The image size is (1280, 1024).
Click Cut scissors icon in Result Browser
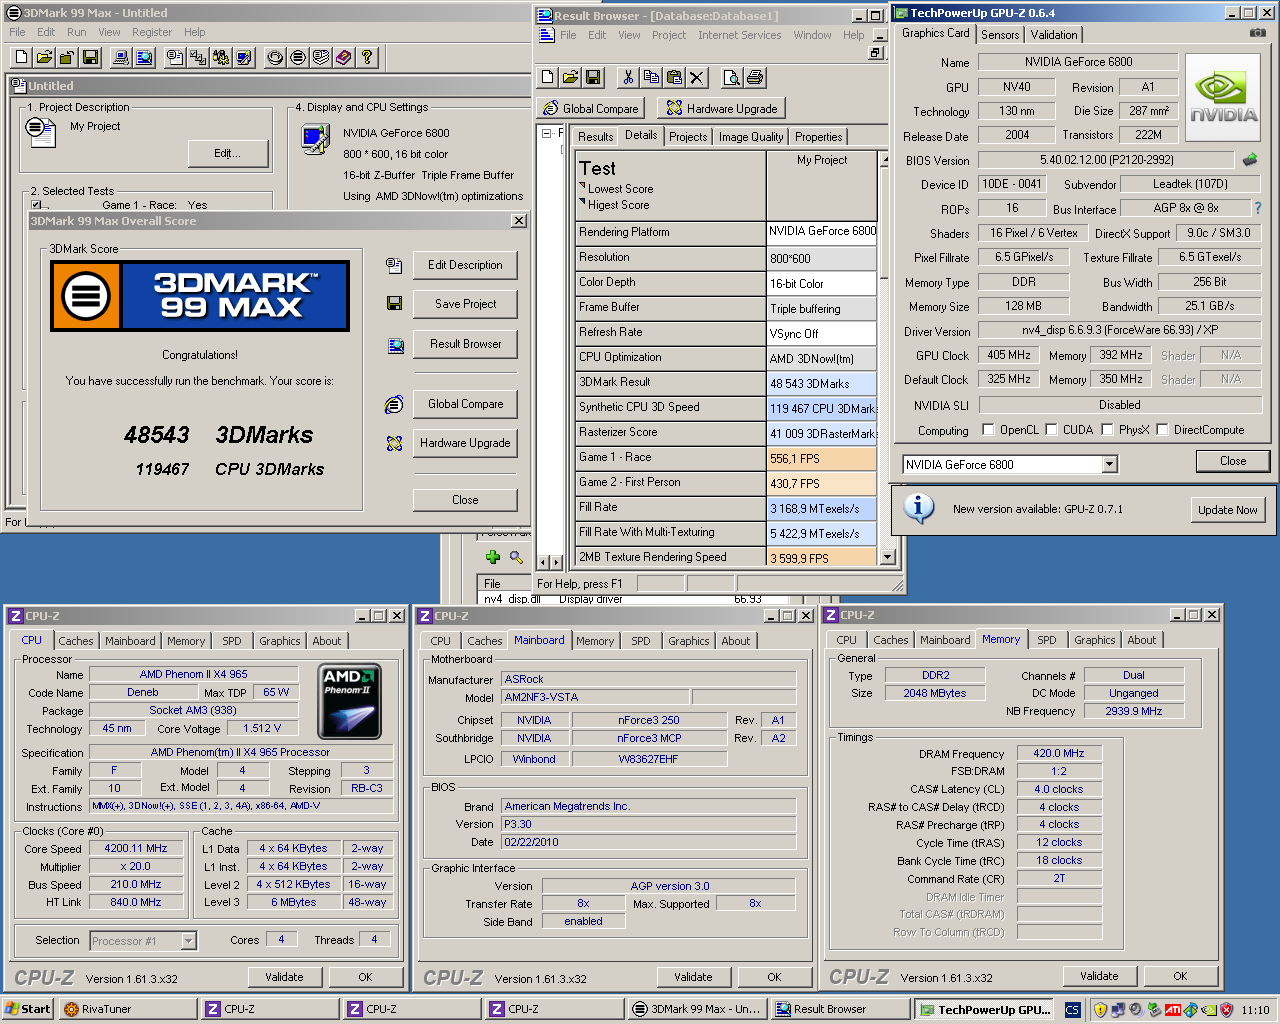pyautogui.click(x=627, y=77)
